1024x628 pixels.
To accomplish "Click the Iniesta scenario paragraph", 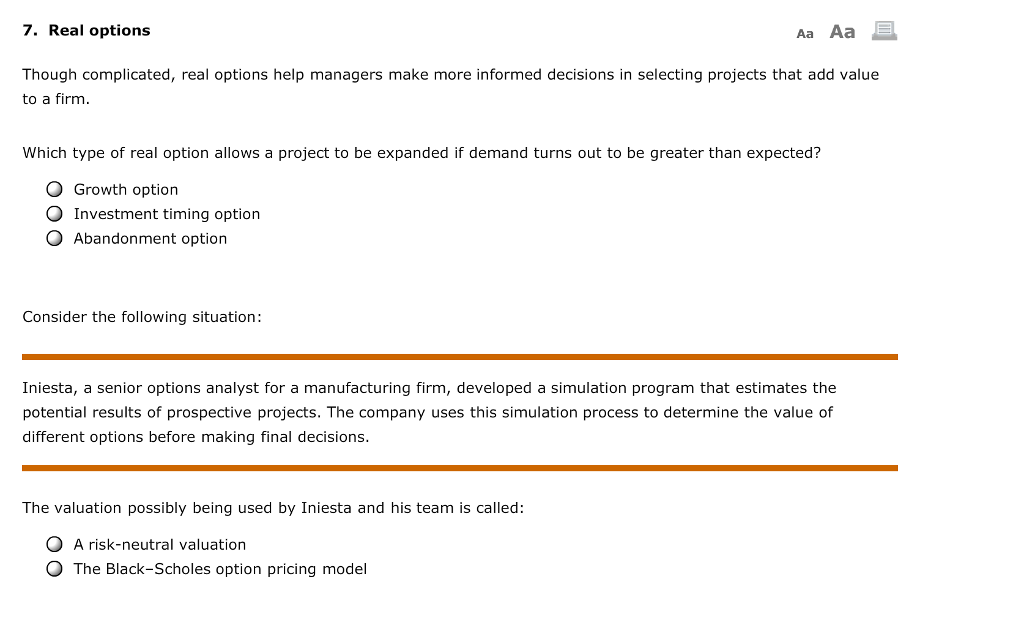I will click(428, 411).
